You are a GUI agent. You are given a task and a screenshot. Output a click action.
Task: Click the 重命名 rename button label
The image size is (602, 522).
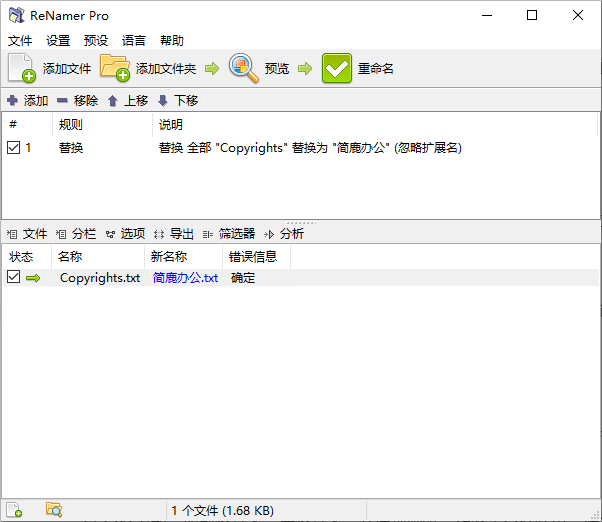tap(375, 69)
